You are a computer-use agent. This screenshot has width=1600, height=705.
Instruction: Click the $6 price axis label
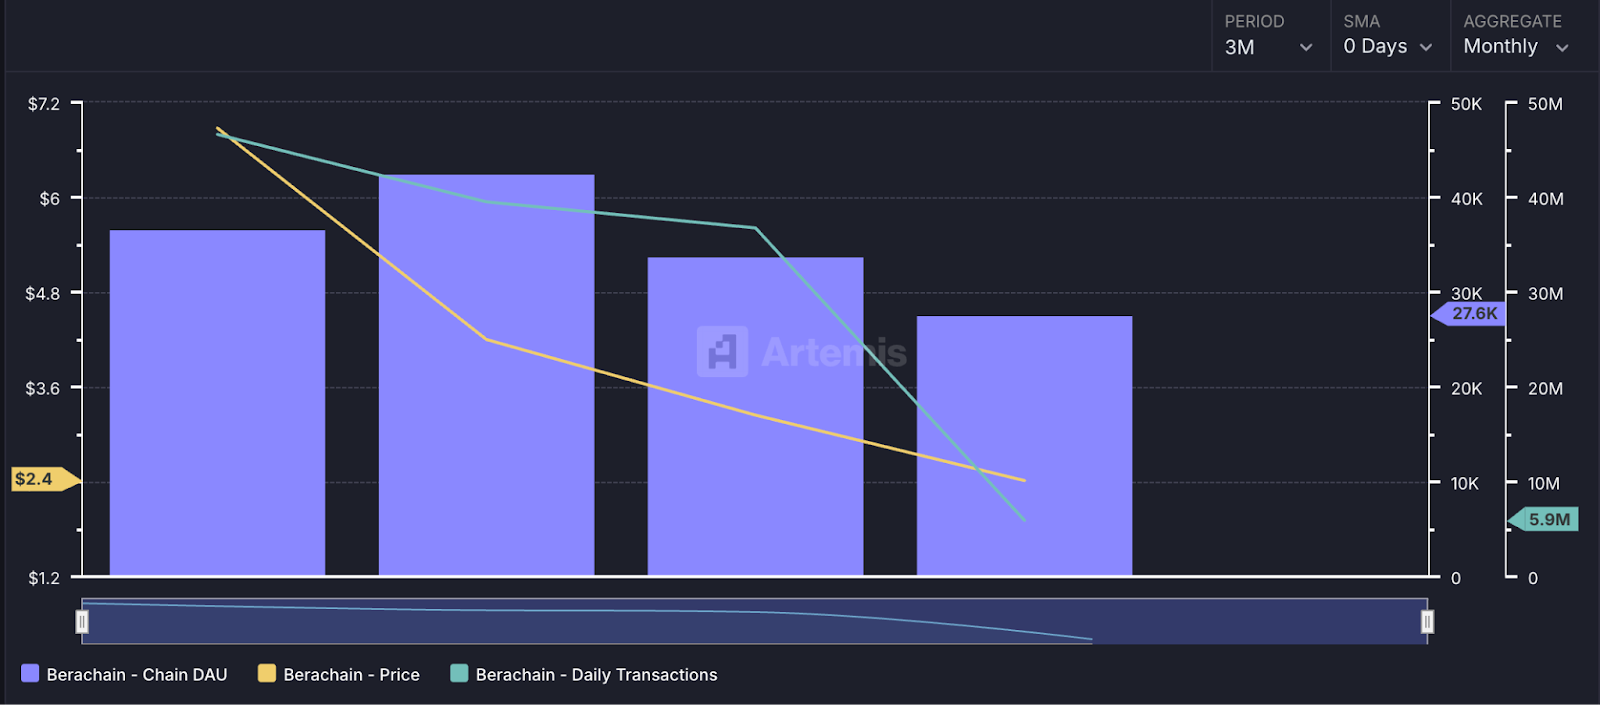coord(50,199)
